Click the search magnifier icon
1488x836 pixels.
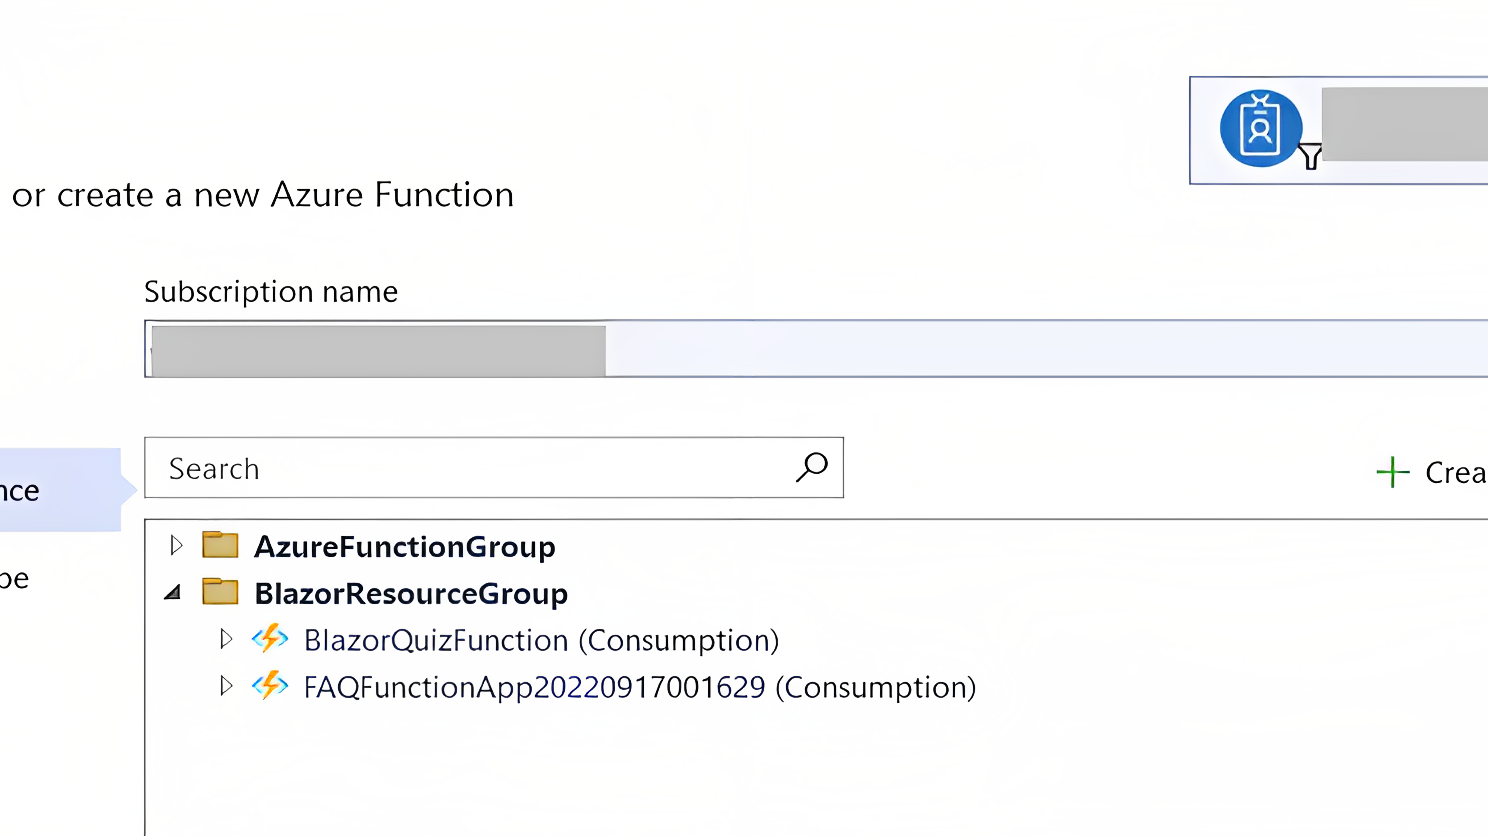pos(812,467)
